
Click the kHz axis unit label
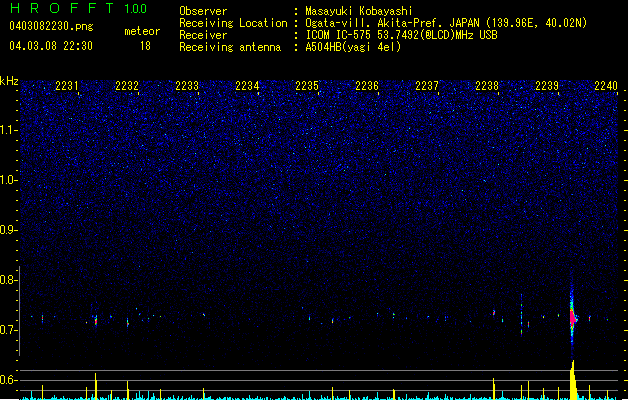[9, 81]
